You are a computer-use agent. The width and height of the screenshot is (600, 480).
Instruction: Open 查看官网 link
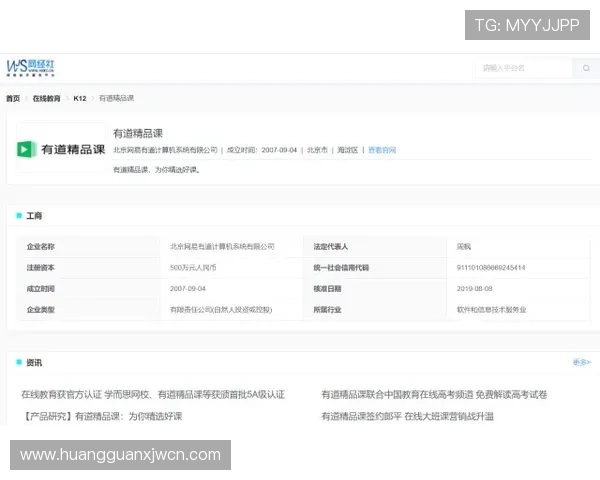[x=382, y=150]
